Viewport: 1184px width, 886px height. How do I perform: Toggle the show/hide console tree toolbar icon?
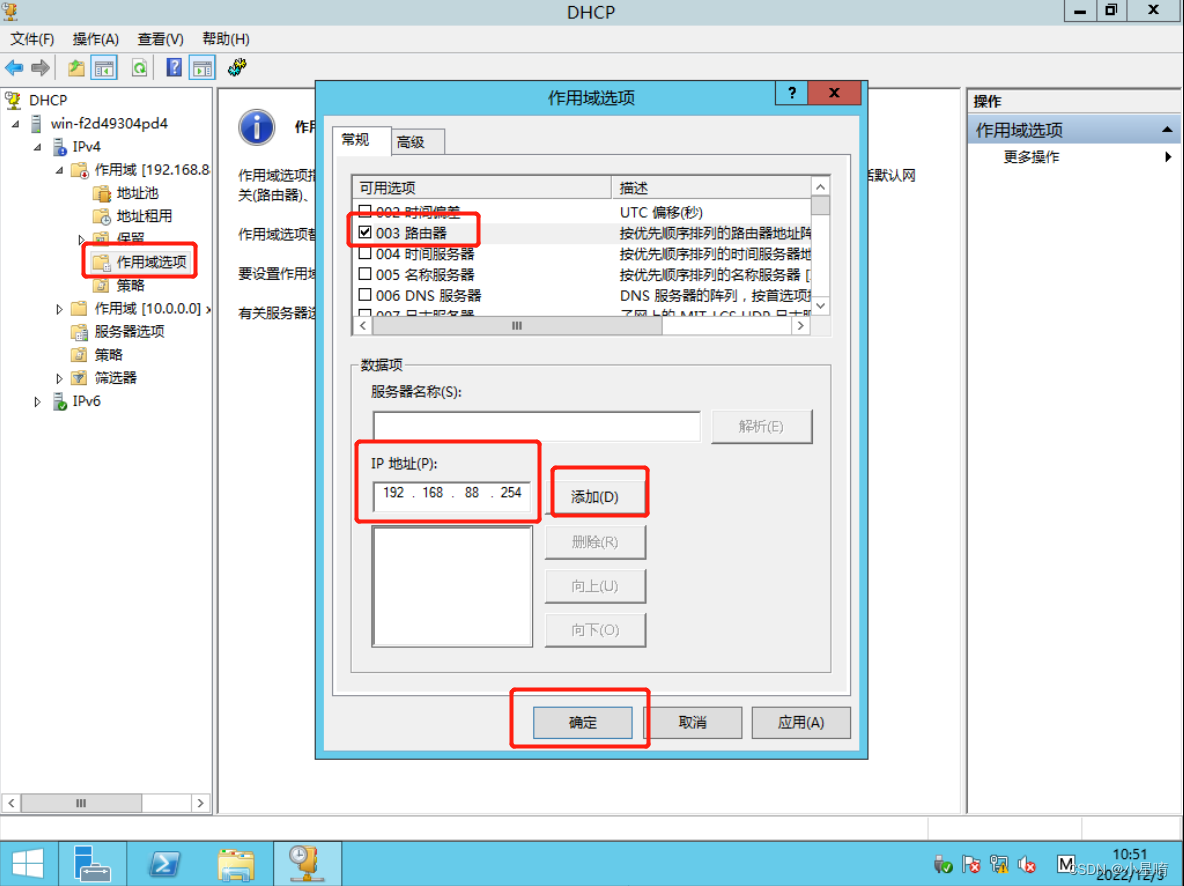click(104, 68)
